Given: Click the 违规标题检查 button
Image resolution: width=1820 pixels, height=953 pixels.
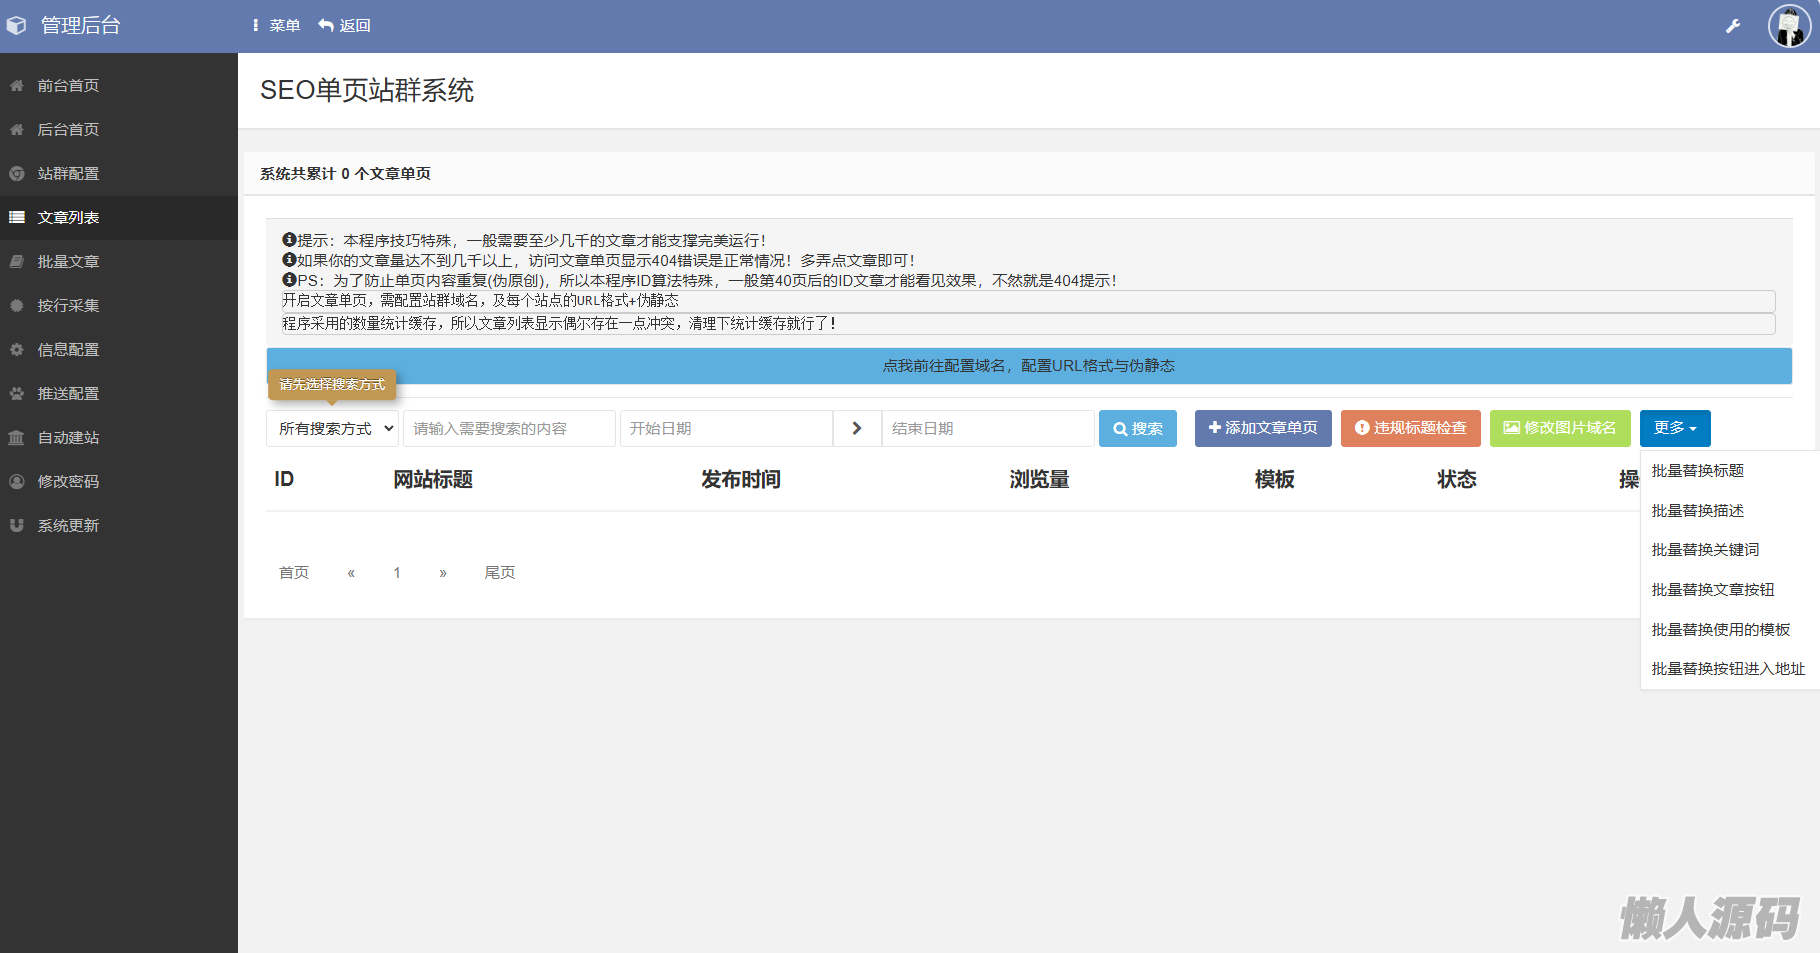Looking at the screenshot, I should [1410, 428].
